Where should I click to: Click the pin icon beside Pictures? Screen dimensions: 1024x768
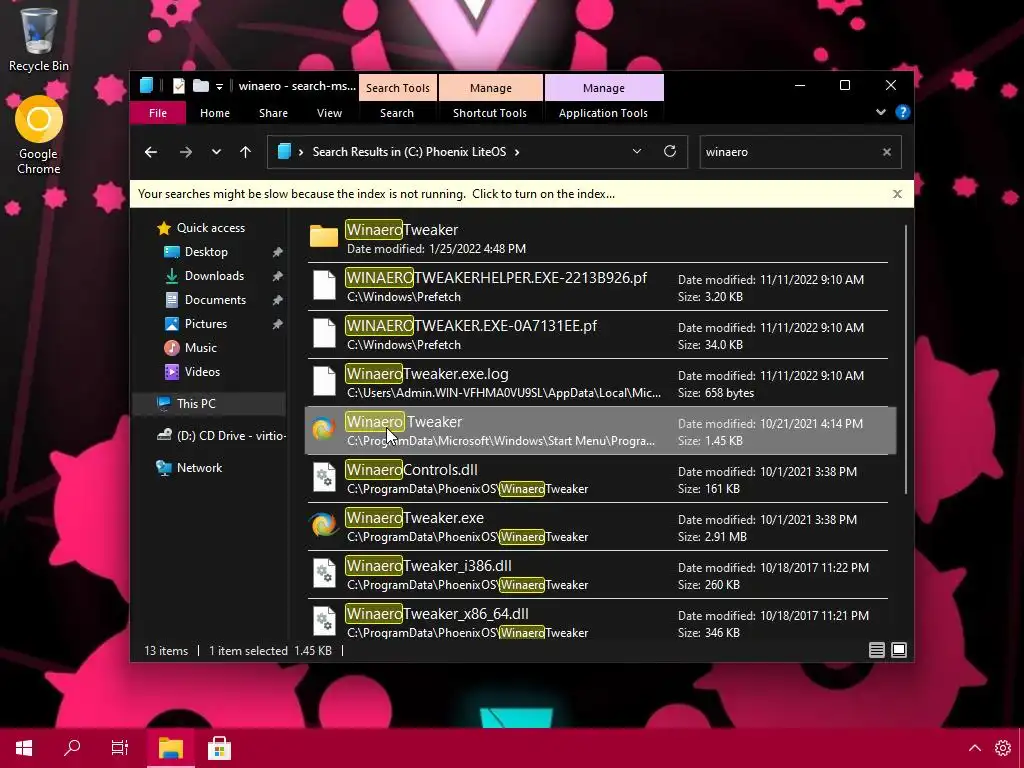coord(277,324)
